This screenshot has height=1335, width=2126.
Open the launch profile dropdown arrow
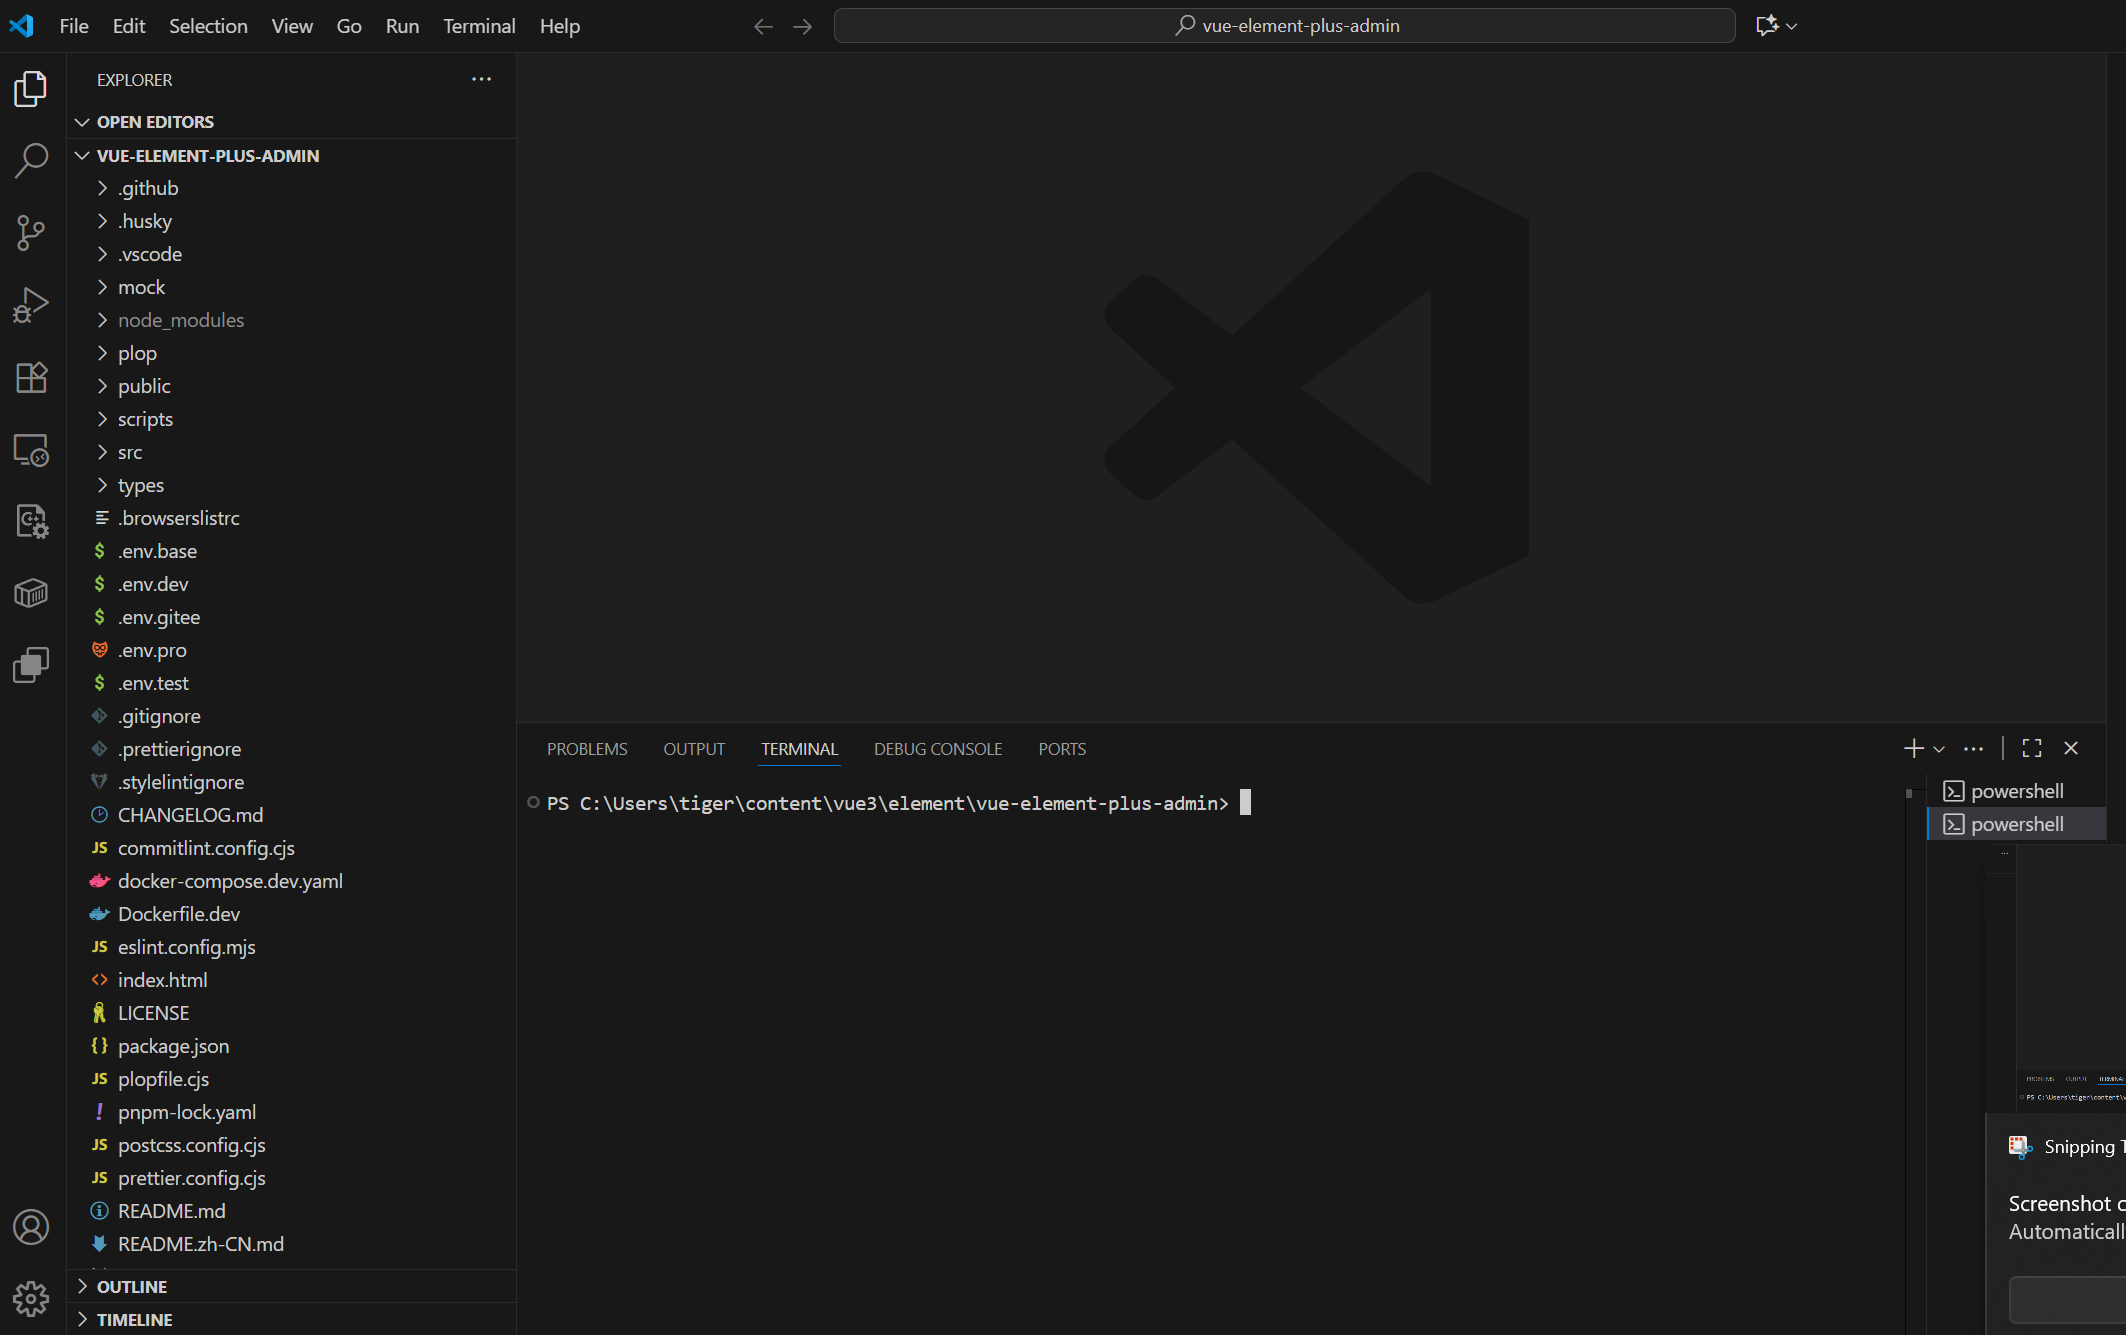[x=1939, y=749]
